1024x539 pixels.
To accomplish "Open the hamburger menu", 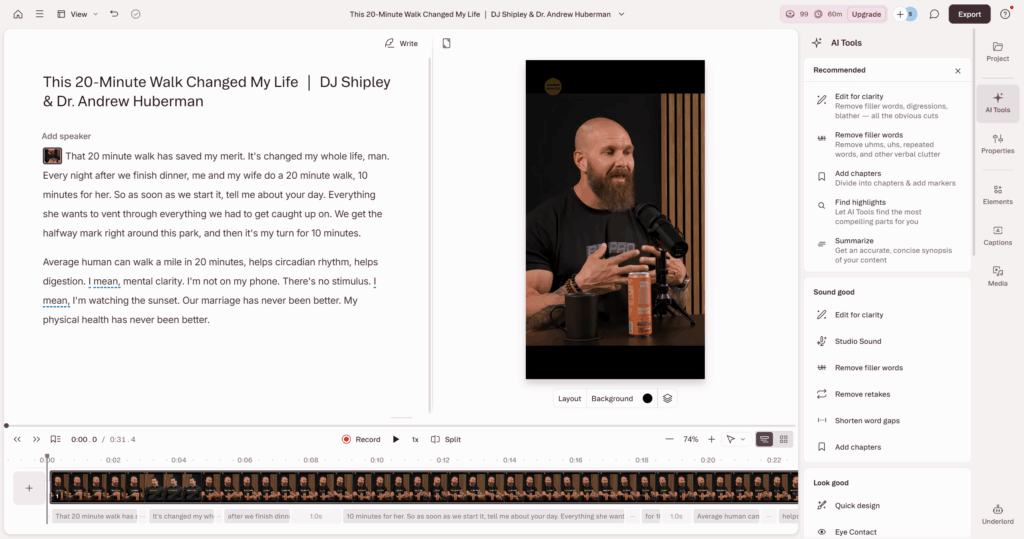I will 40,14.
